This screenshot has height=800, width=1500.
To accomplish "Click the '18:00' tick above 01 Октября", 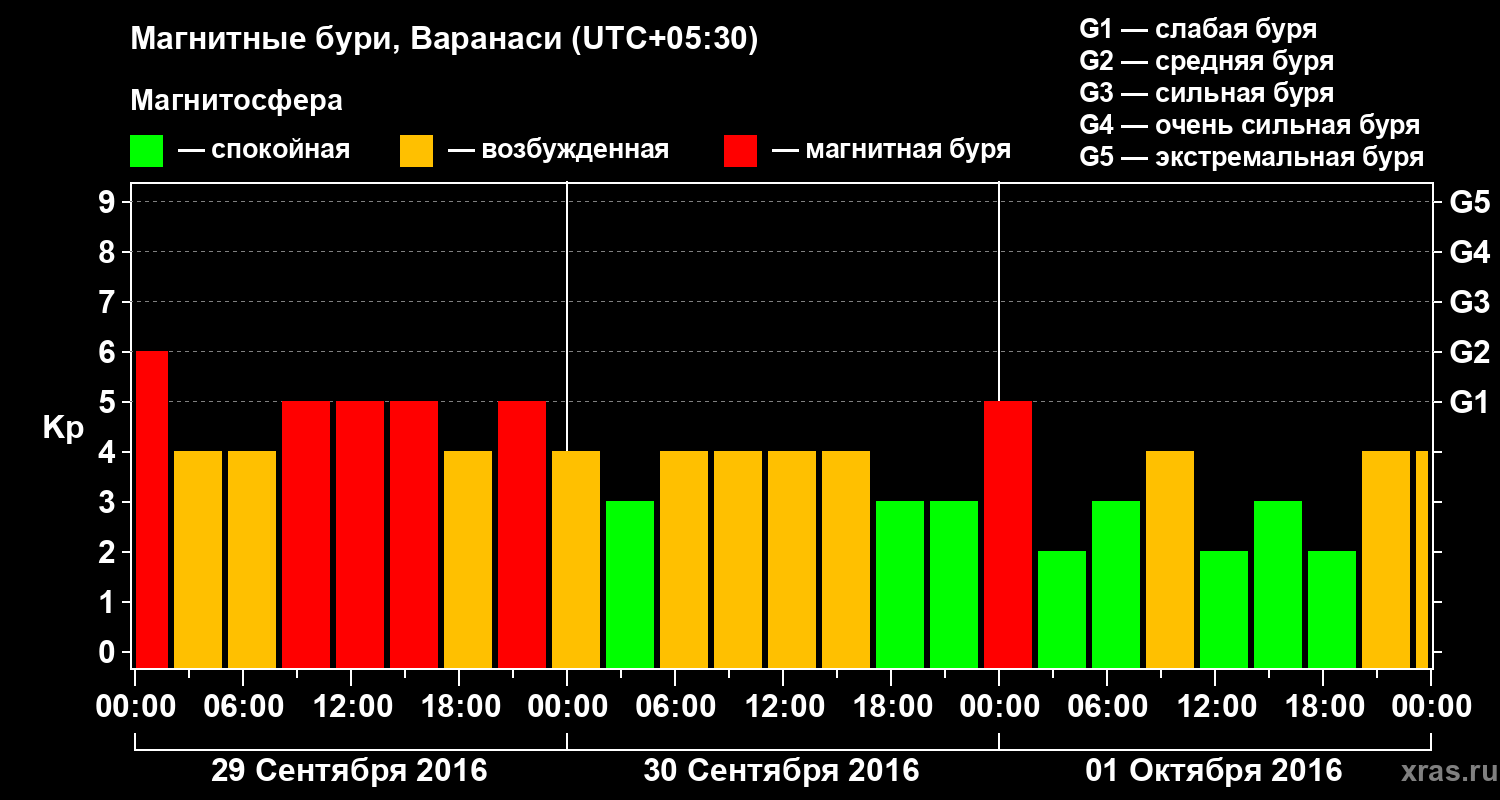I will (1324, 706).
